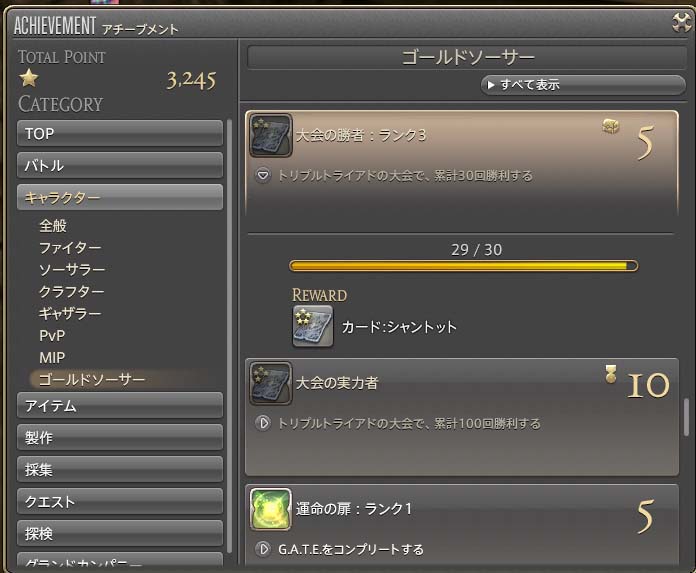Click the gold star Total Point icon

(x=29, y=78)
